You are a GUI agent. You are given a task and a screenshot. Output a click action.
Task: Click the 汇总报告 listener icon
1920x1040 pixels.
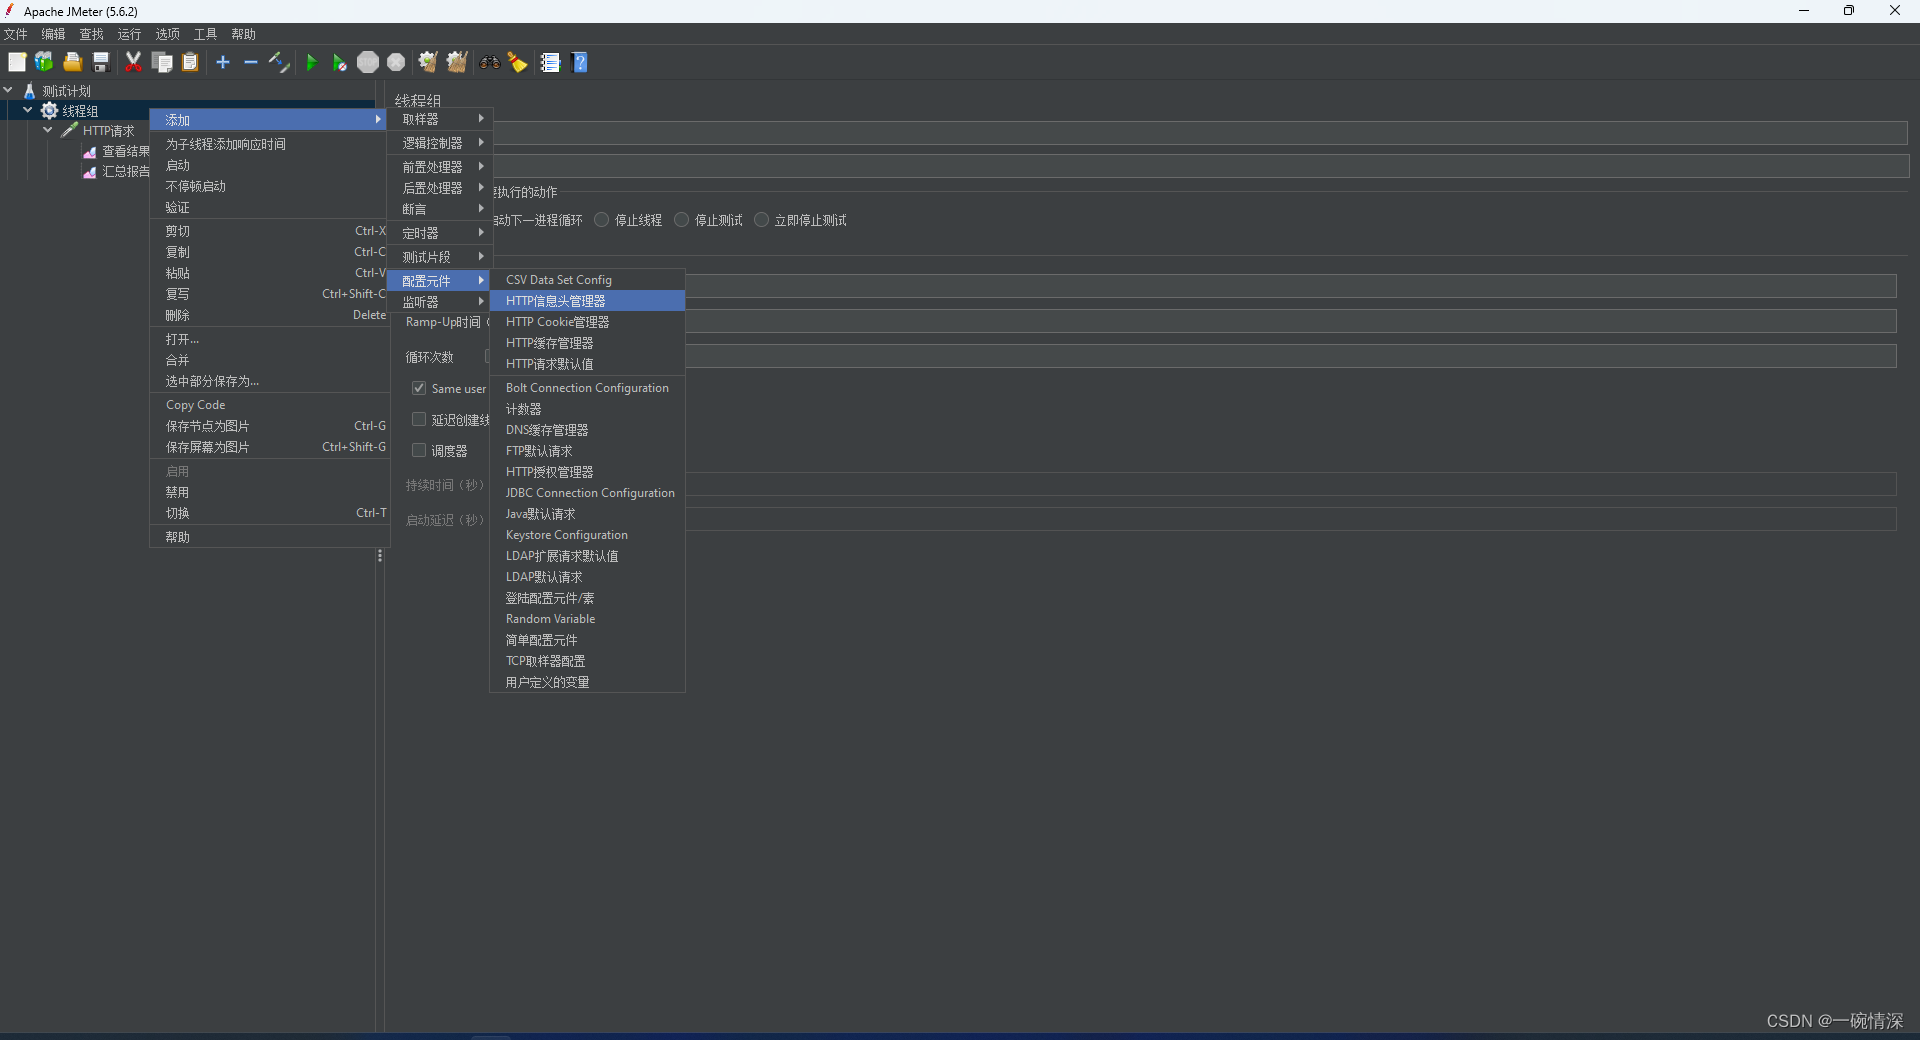tap(90, 171)
